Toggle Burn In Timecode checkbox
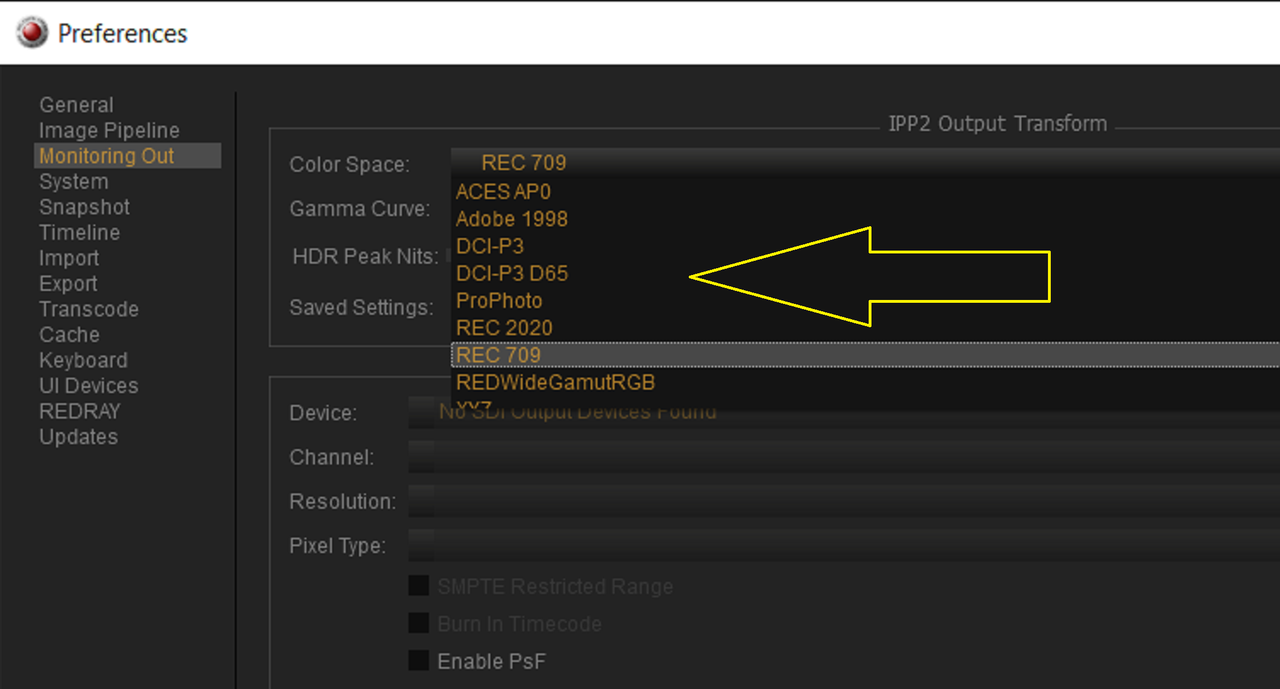Image resolution: width=1280 pixels, height=689 pixels. (419, 623)
